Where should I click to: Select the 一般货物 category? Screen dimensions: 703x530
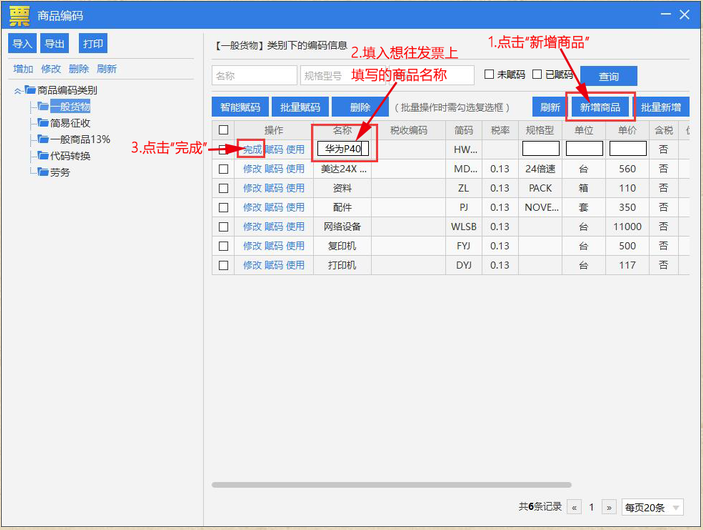pos(70,106)
